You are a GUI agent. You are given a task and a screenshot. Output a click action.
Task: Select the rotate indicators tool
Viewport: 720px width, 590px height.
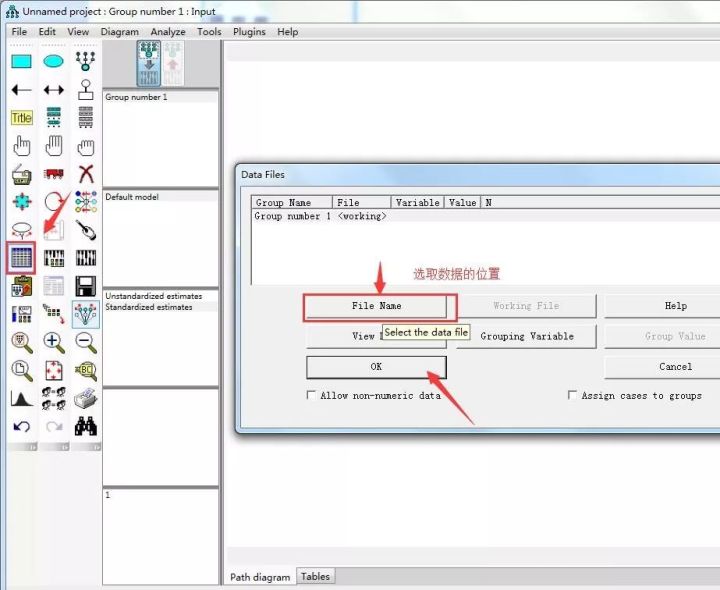click(53, 202)
